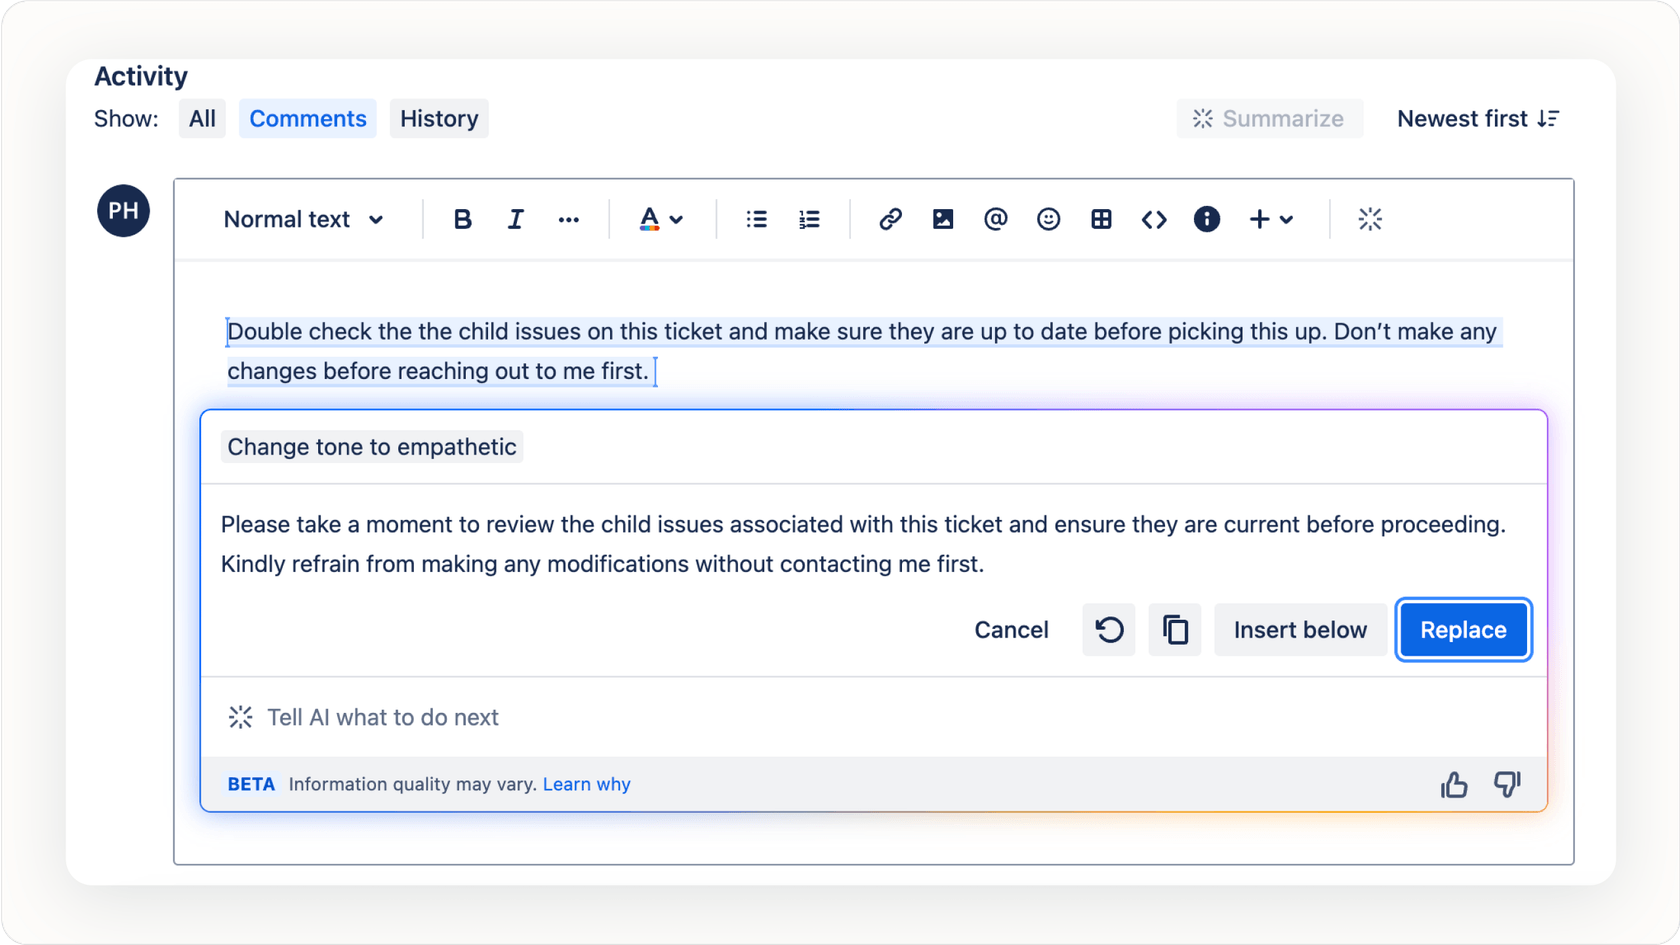Image resolution: width=1680 pixels, height=945 pixels.
Task: Mention a teammate with the @ icon
Action: 995,219
